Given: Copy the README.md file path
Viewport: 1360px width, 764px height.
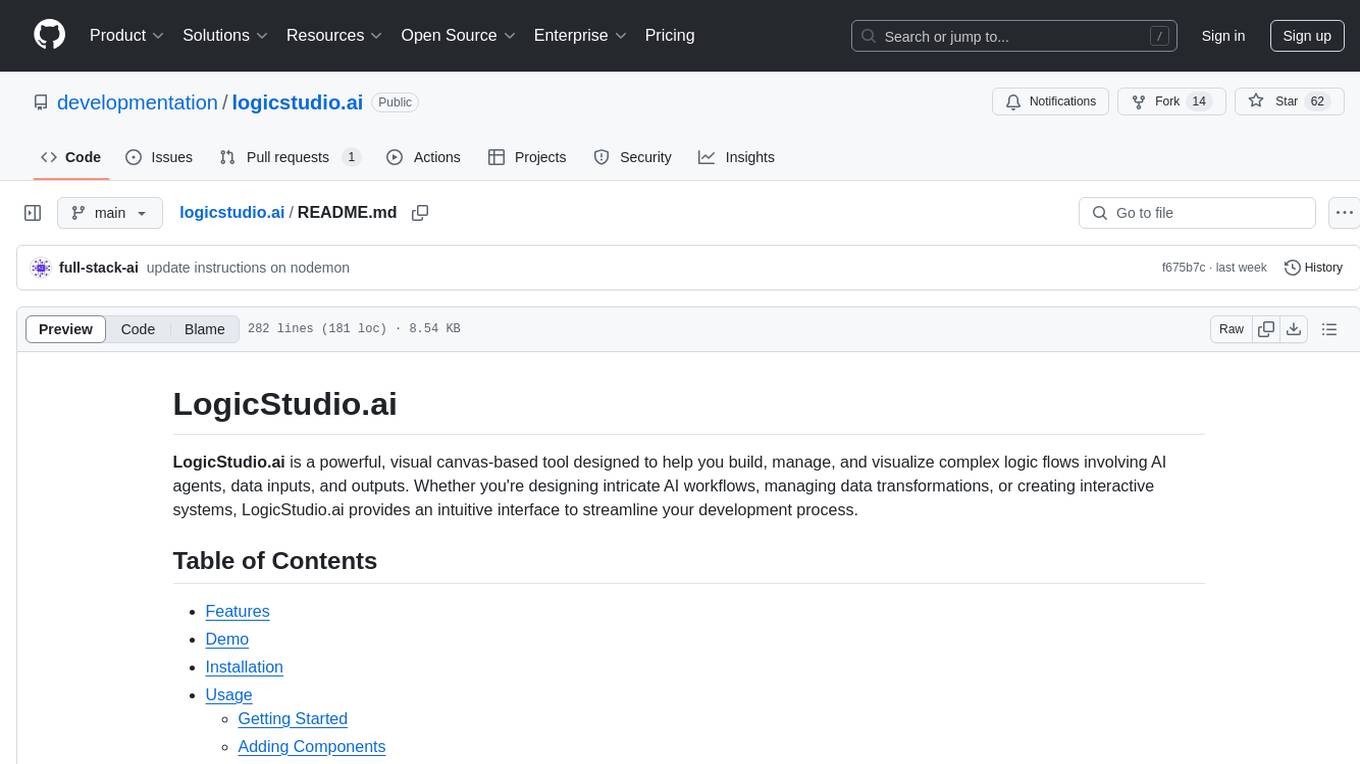Looking at the screenshot, I should click(420, 212).
